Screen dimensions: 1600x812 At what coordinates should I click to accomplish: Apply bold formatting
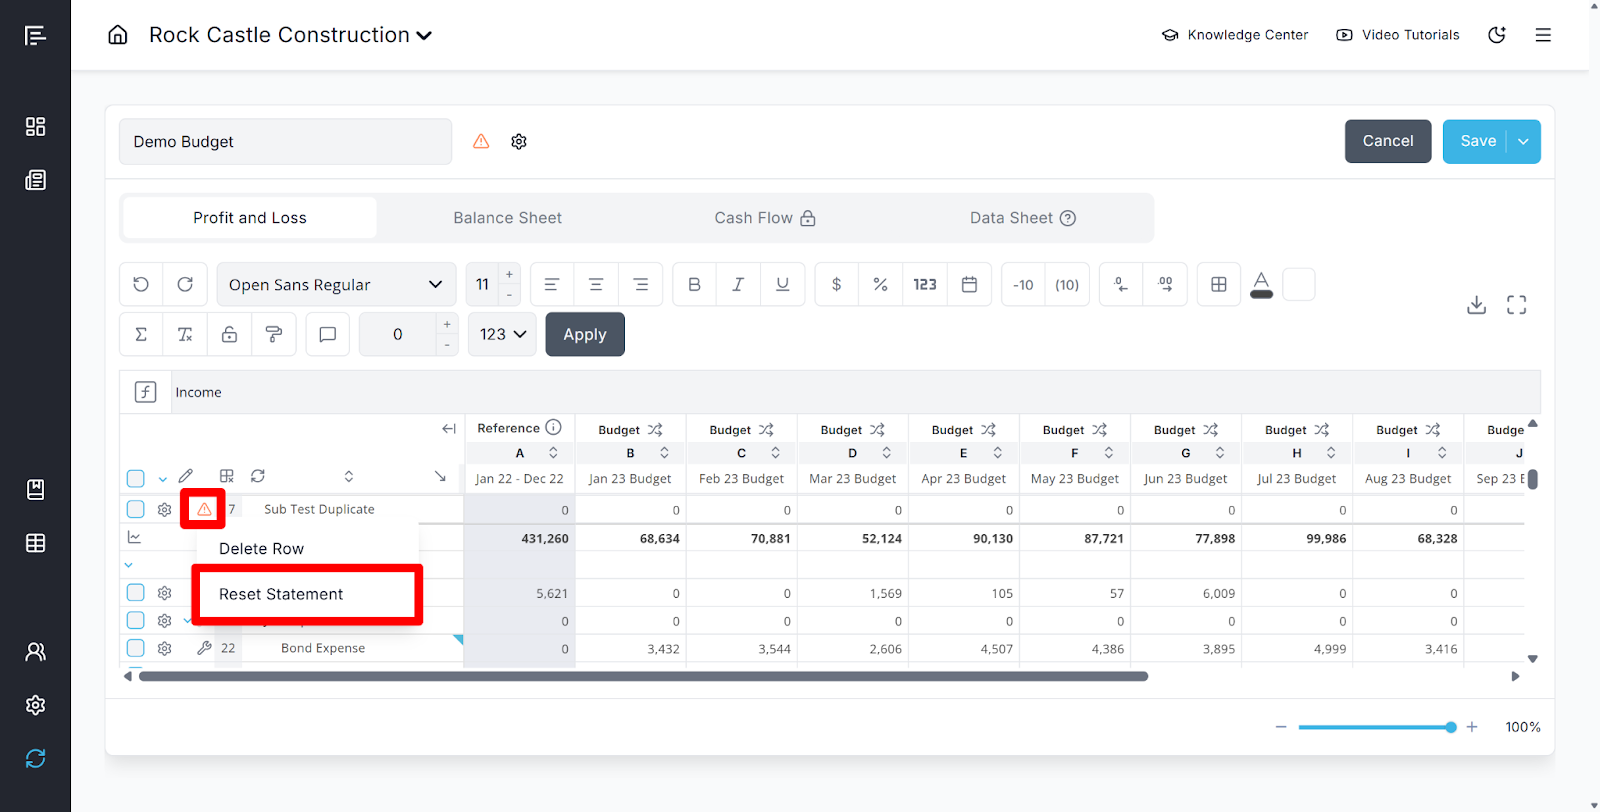[694, 284]
